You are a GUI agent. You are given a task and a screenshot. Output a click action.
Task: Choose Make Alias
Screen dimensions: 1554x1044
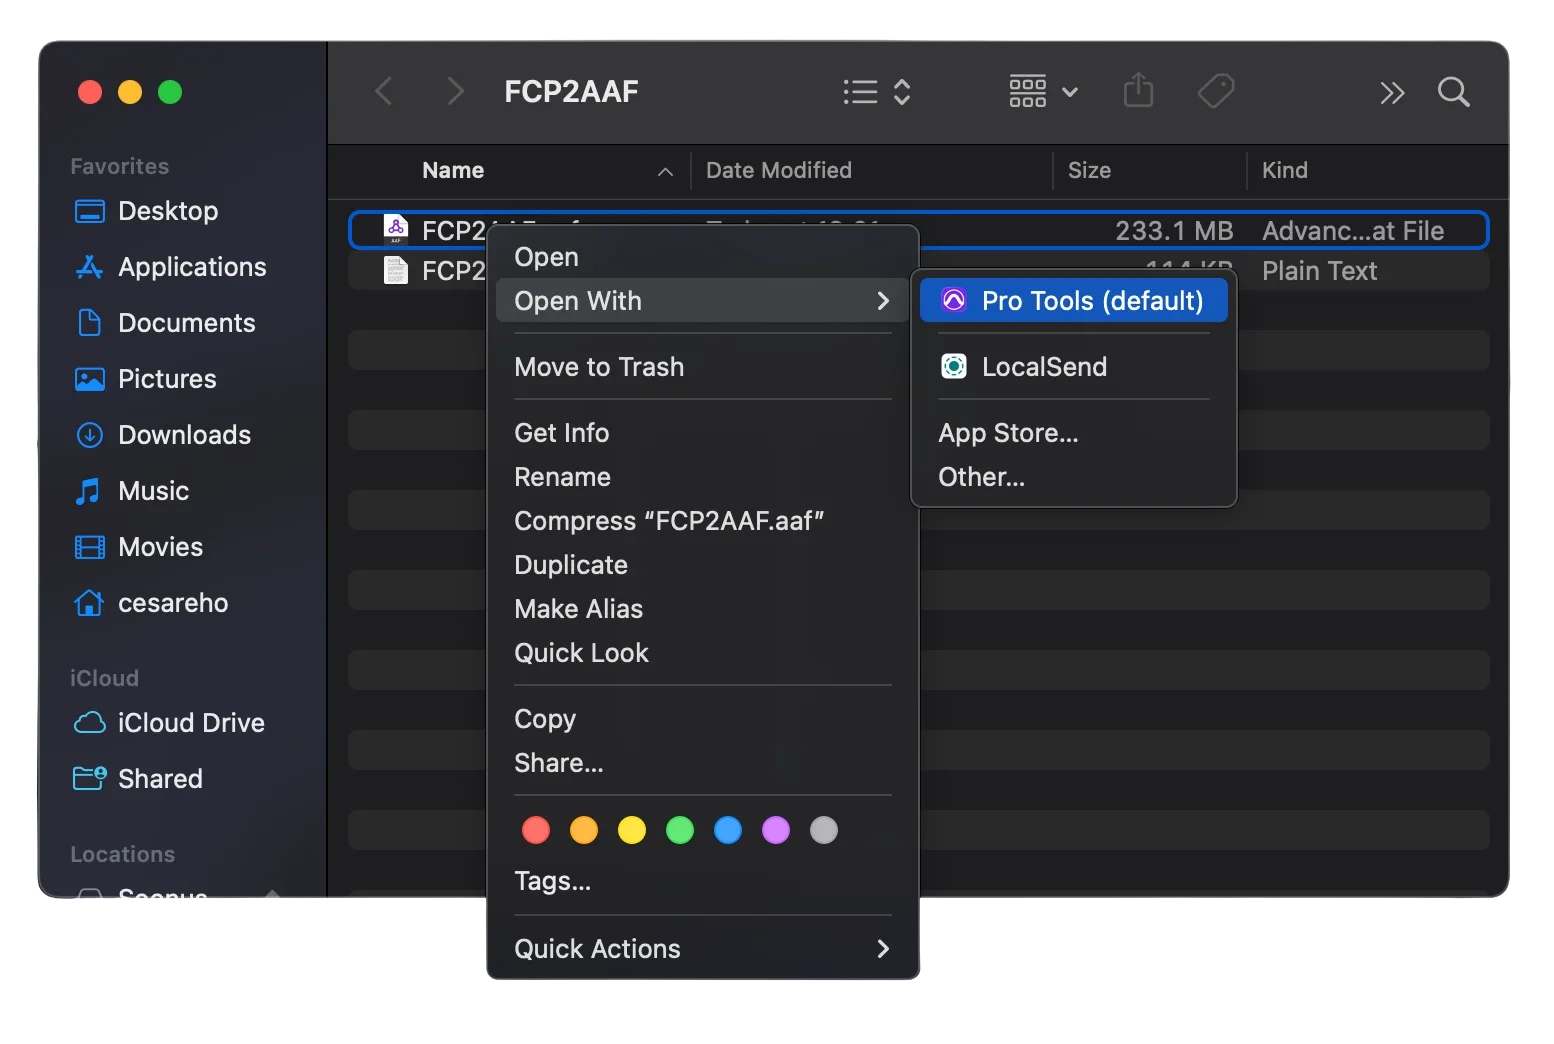[702, 609]
